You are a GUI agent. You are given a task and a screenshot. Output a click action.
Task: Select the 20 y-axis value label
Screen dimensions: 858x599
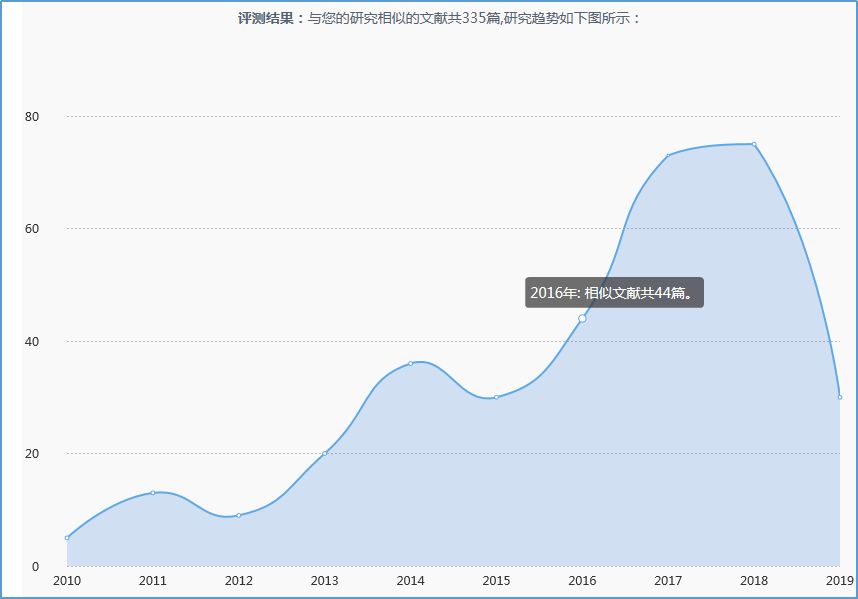tap(32, 454)
